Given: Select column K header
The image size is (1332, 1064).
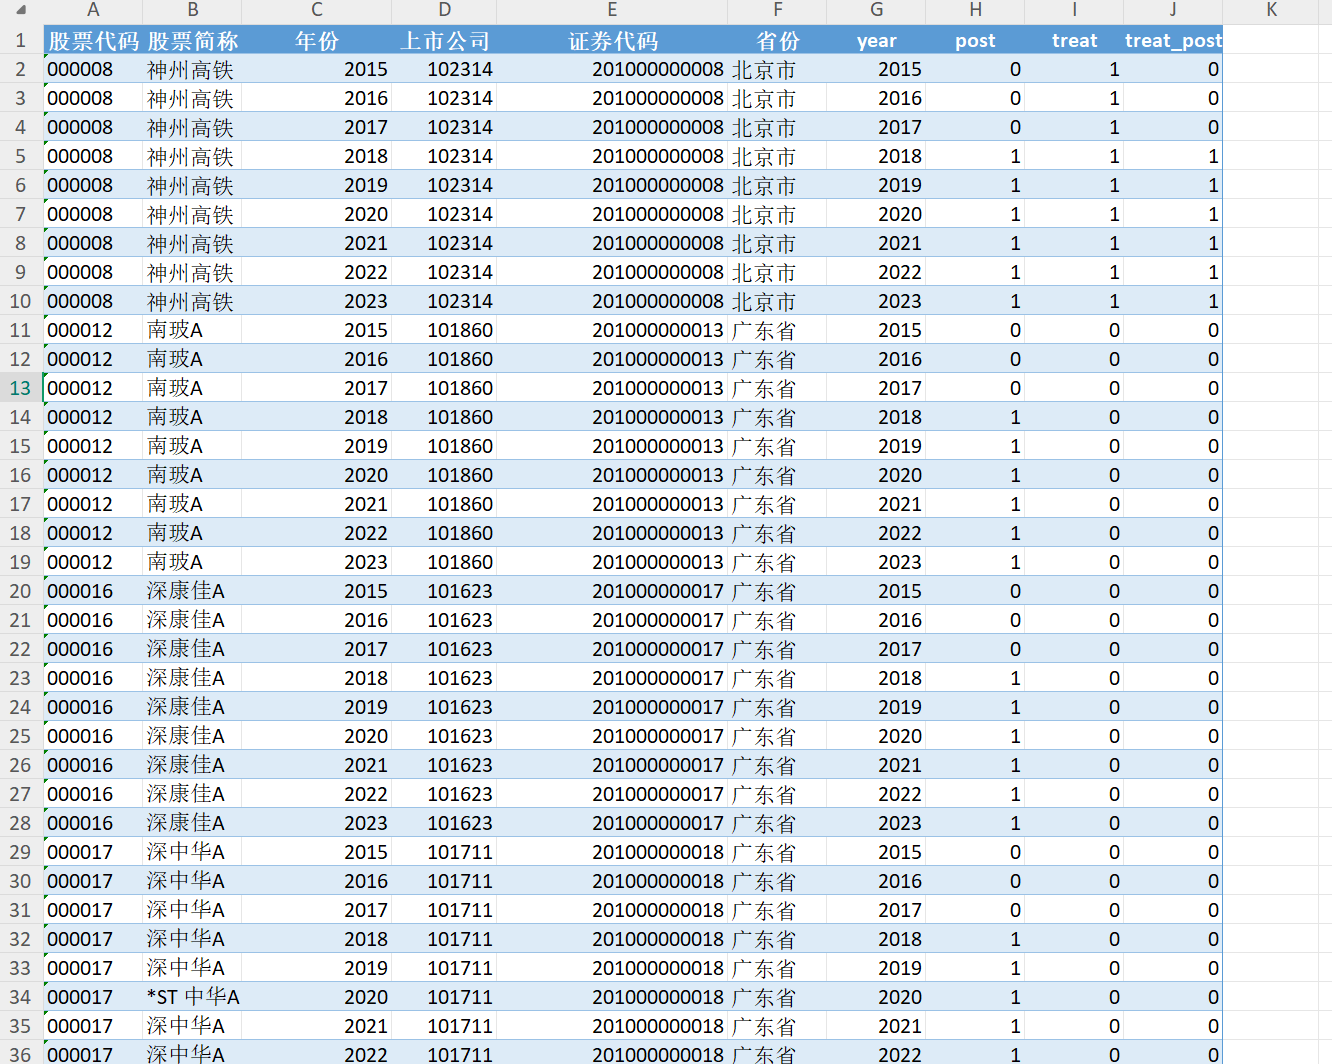Looking at the screenshot, I should point(1272,10).
